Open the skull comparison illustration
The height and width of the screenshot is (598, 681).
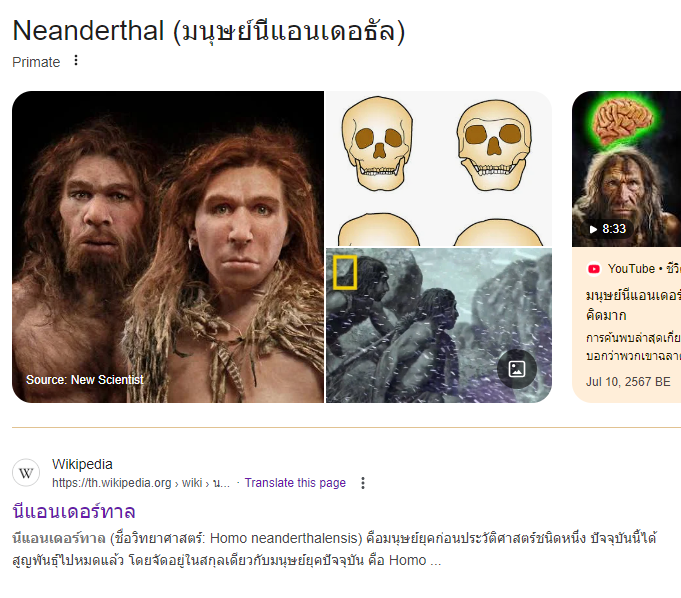(x=439, y=168)
